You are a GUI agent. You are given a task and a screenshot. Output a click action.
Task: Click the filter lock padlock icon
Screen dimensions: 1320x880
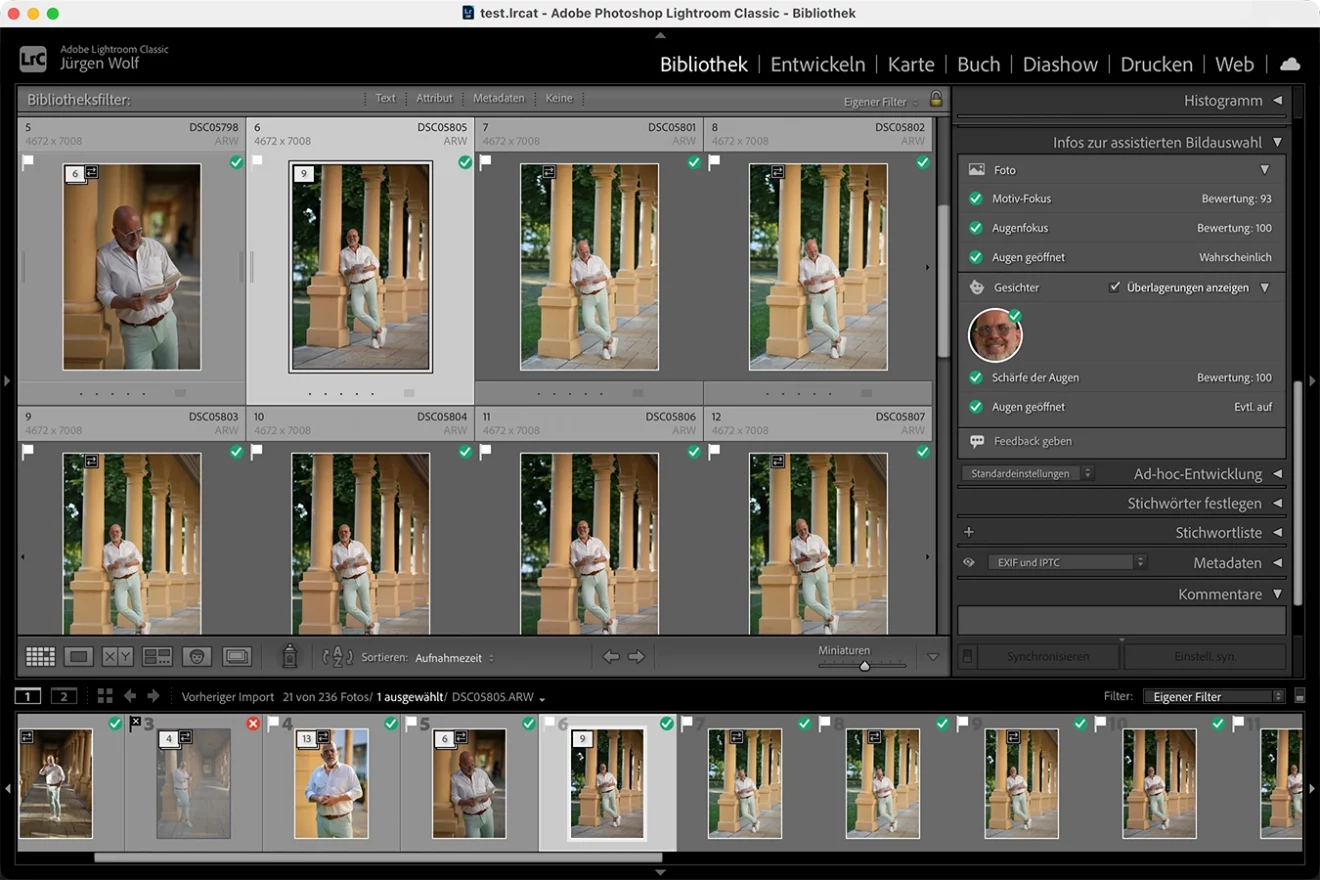(936, 99)
